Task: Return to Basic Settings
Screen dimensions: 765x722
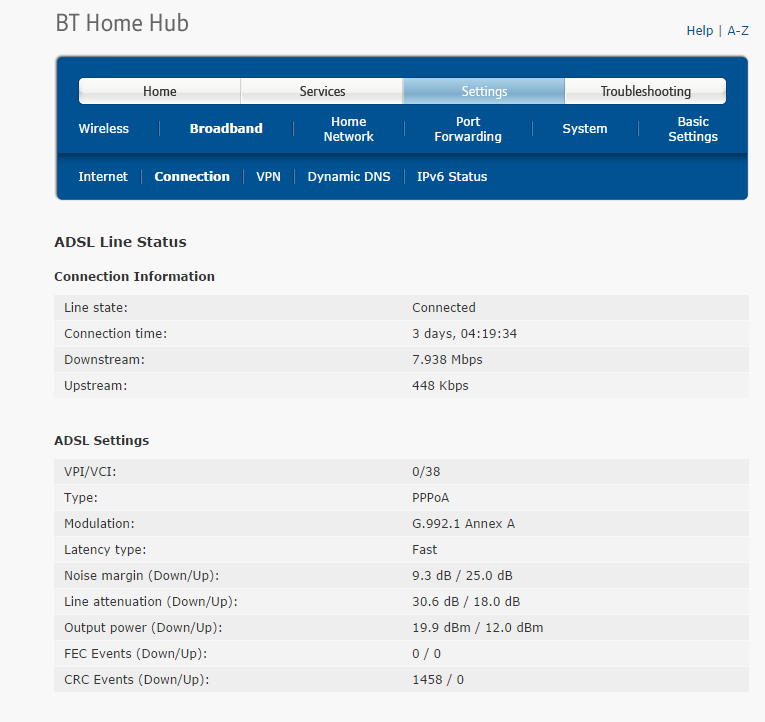Action: [693, 129]
